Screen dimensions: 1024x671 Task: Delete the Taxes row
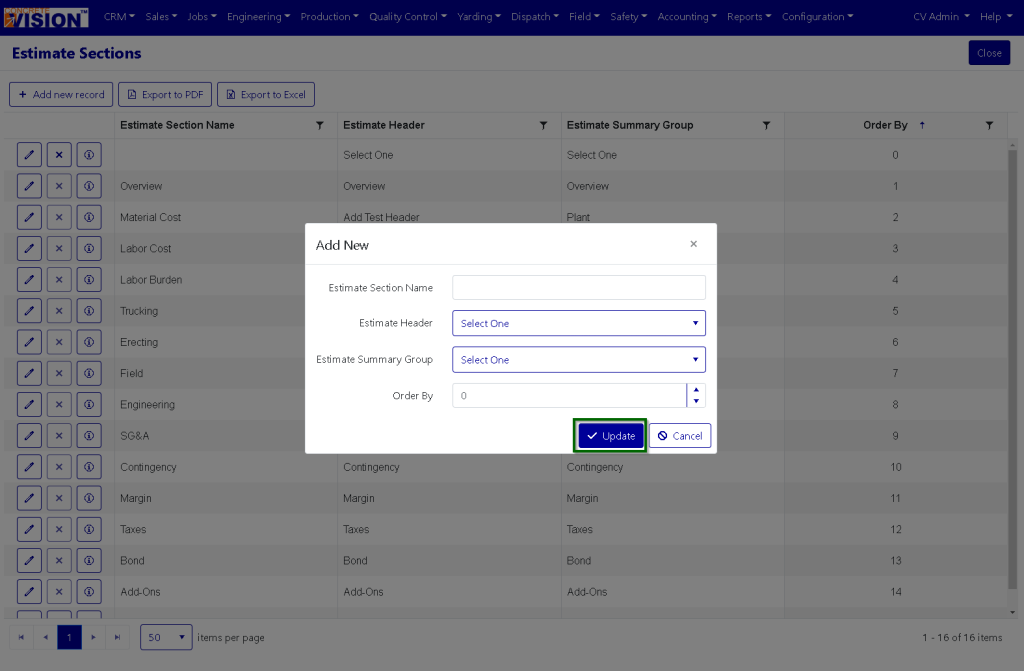pos(59,529)
